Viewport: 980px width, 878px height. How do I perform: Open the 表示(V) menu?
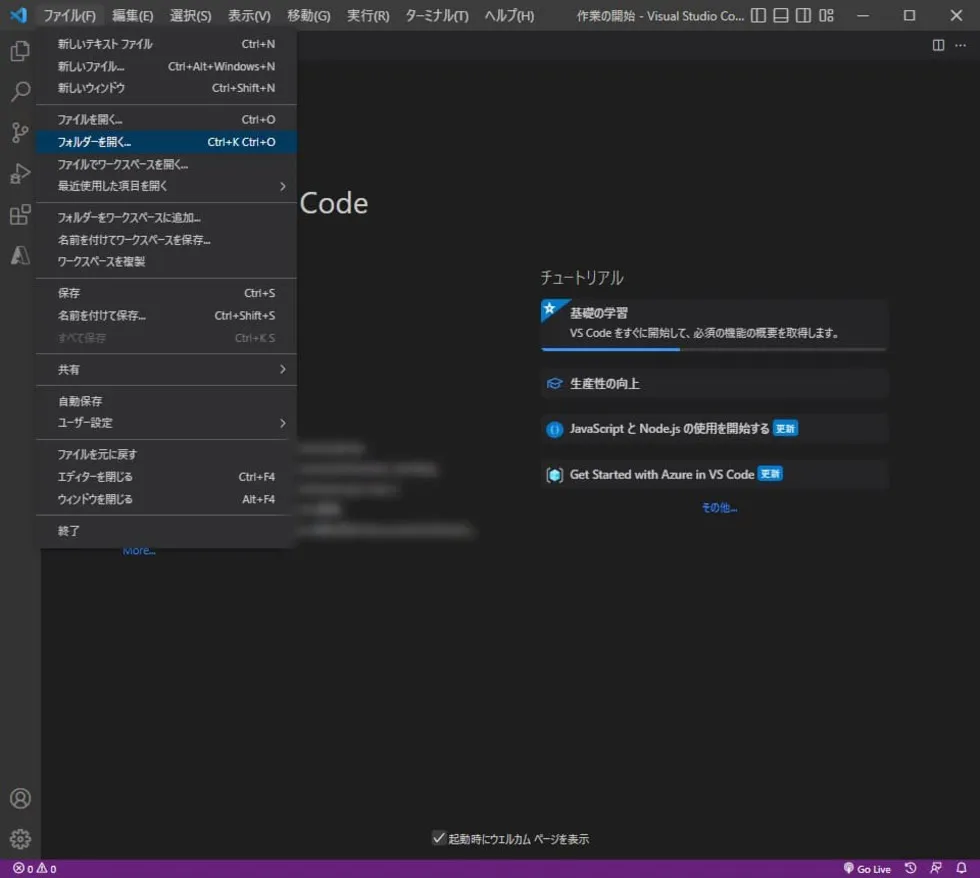pos(249,16)
